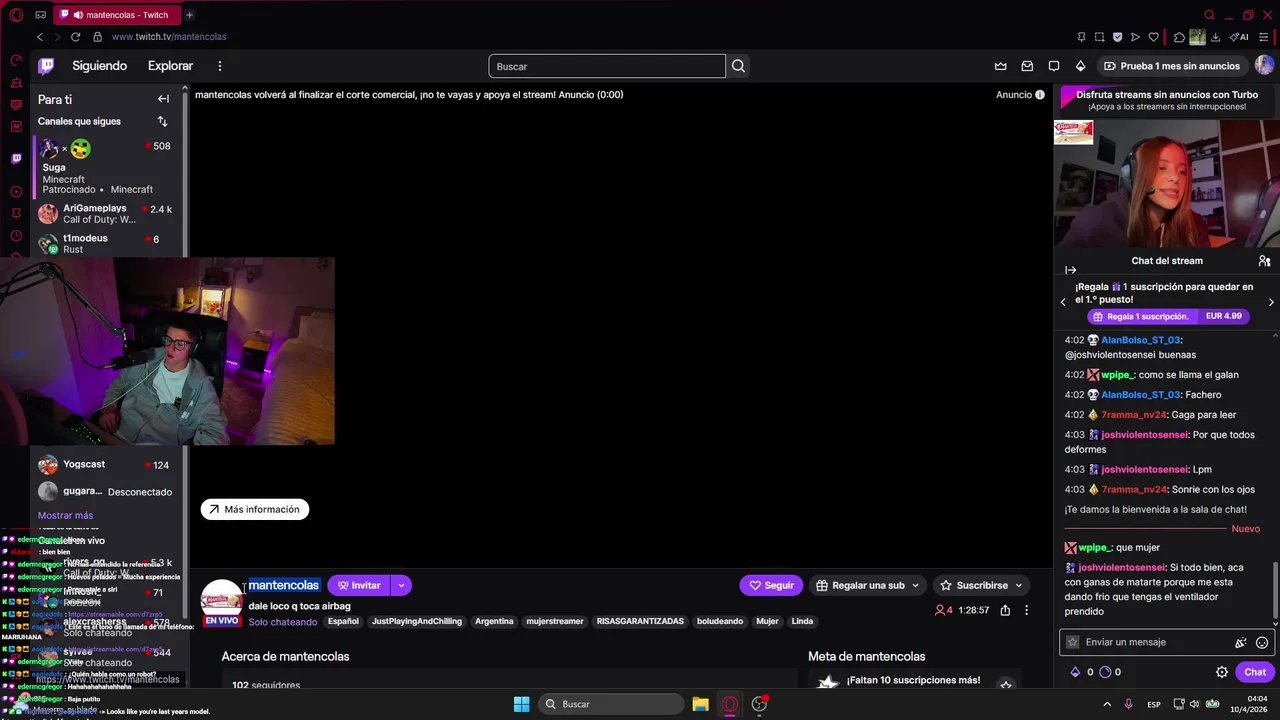The width and height of the screenshot is (1280, 720).
Task: Reload the page with the refresh icon
Action: 75,37
